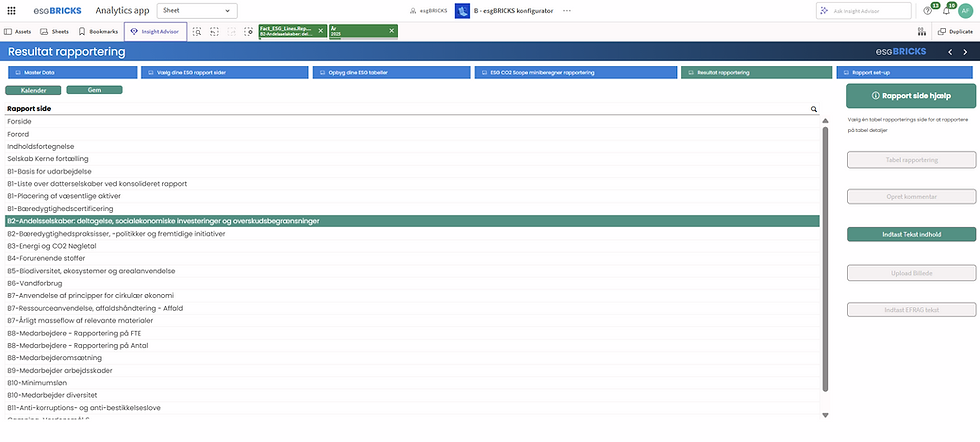
Task: Click the list scrollbar up arrow
Action: point(825,121)
